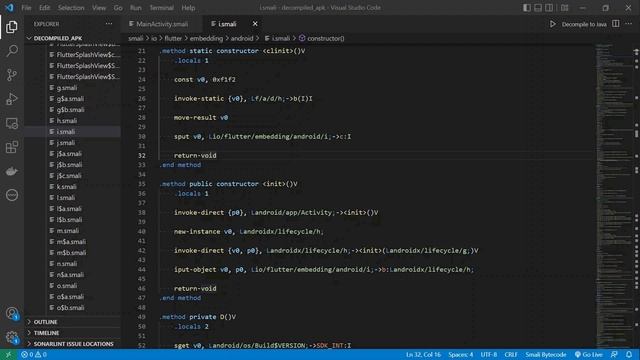Screen dimensions: 640x360
Task: Customize layout icon in title bar
Action: (564, 8)
